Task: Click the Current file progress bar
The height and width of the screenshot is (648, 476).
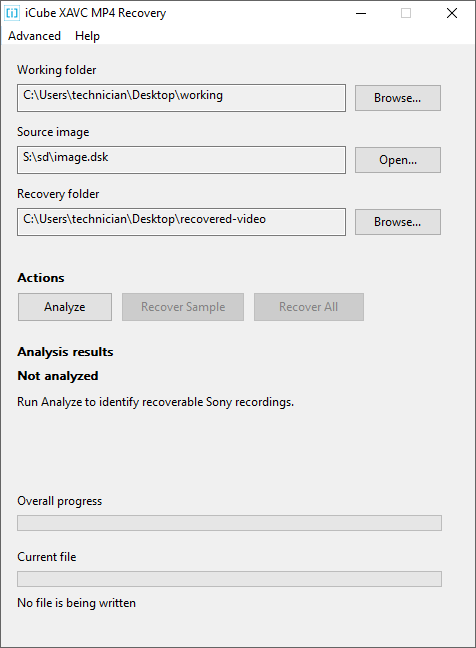Action: point(229,579)
